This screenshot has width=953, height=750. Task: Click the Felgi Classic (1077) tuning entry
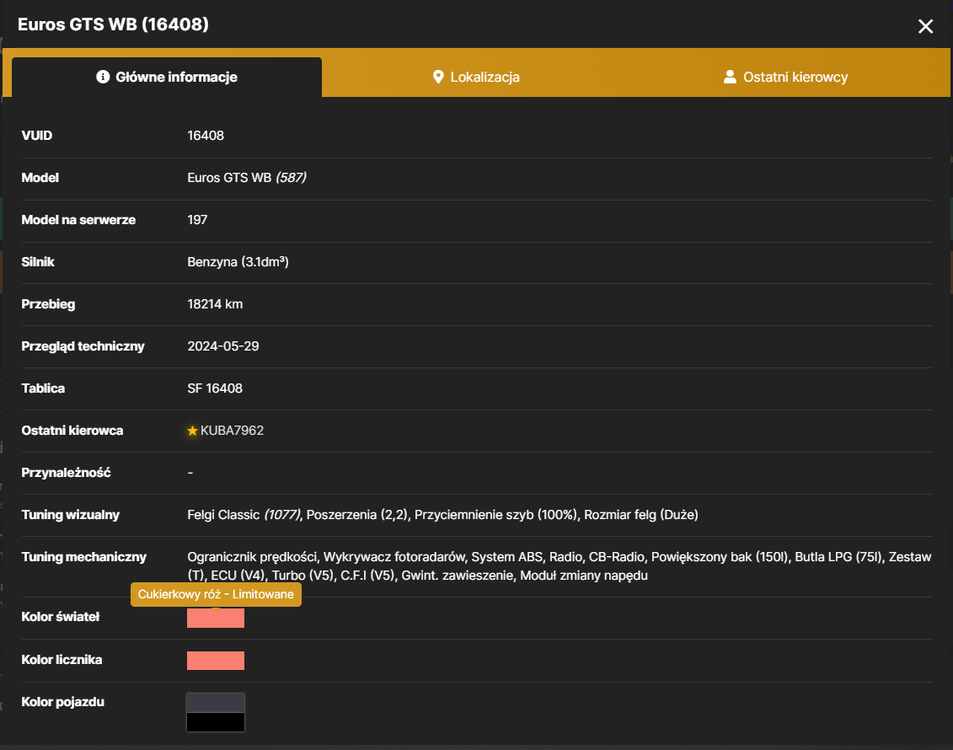(244, 515)
